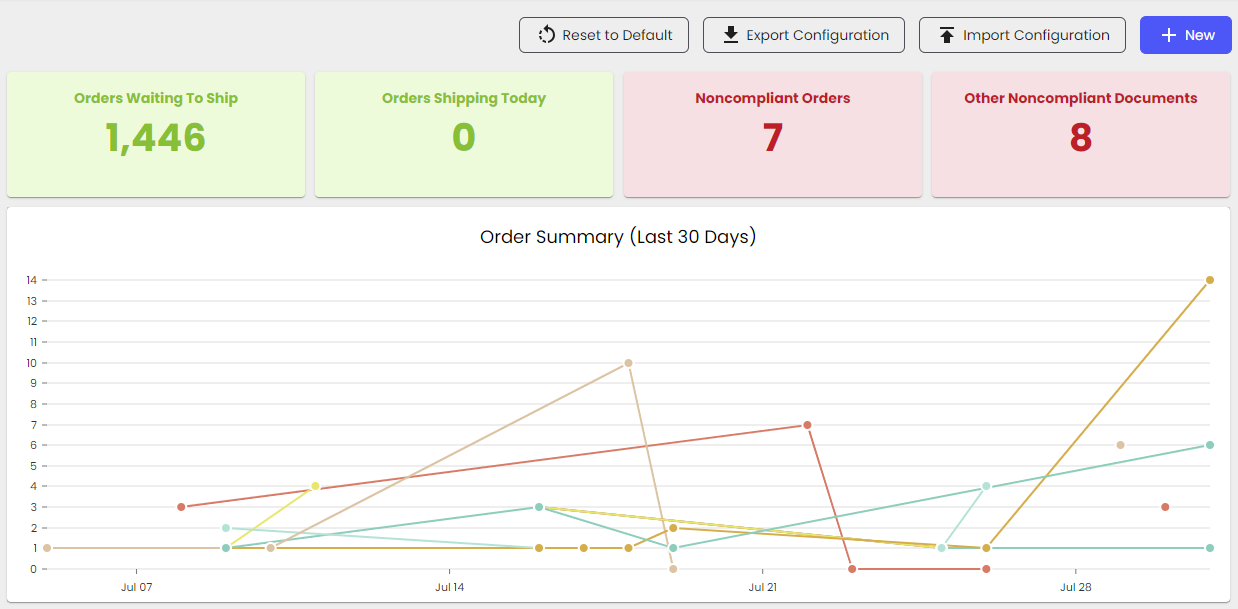Click the upload arrow Import Configuration icon

[947, 35]
